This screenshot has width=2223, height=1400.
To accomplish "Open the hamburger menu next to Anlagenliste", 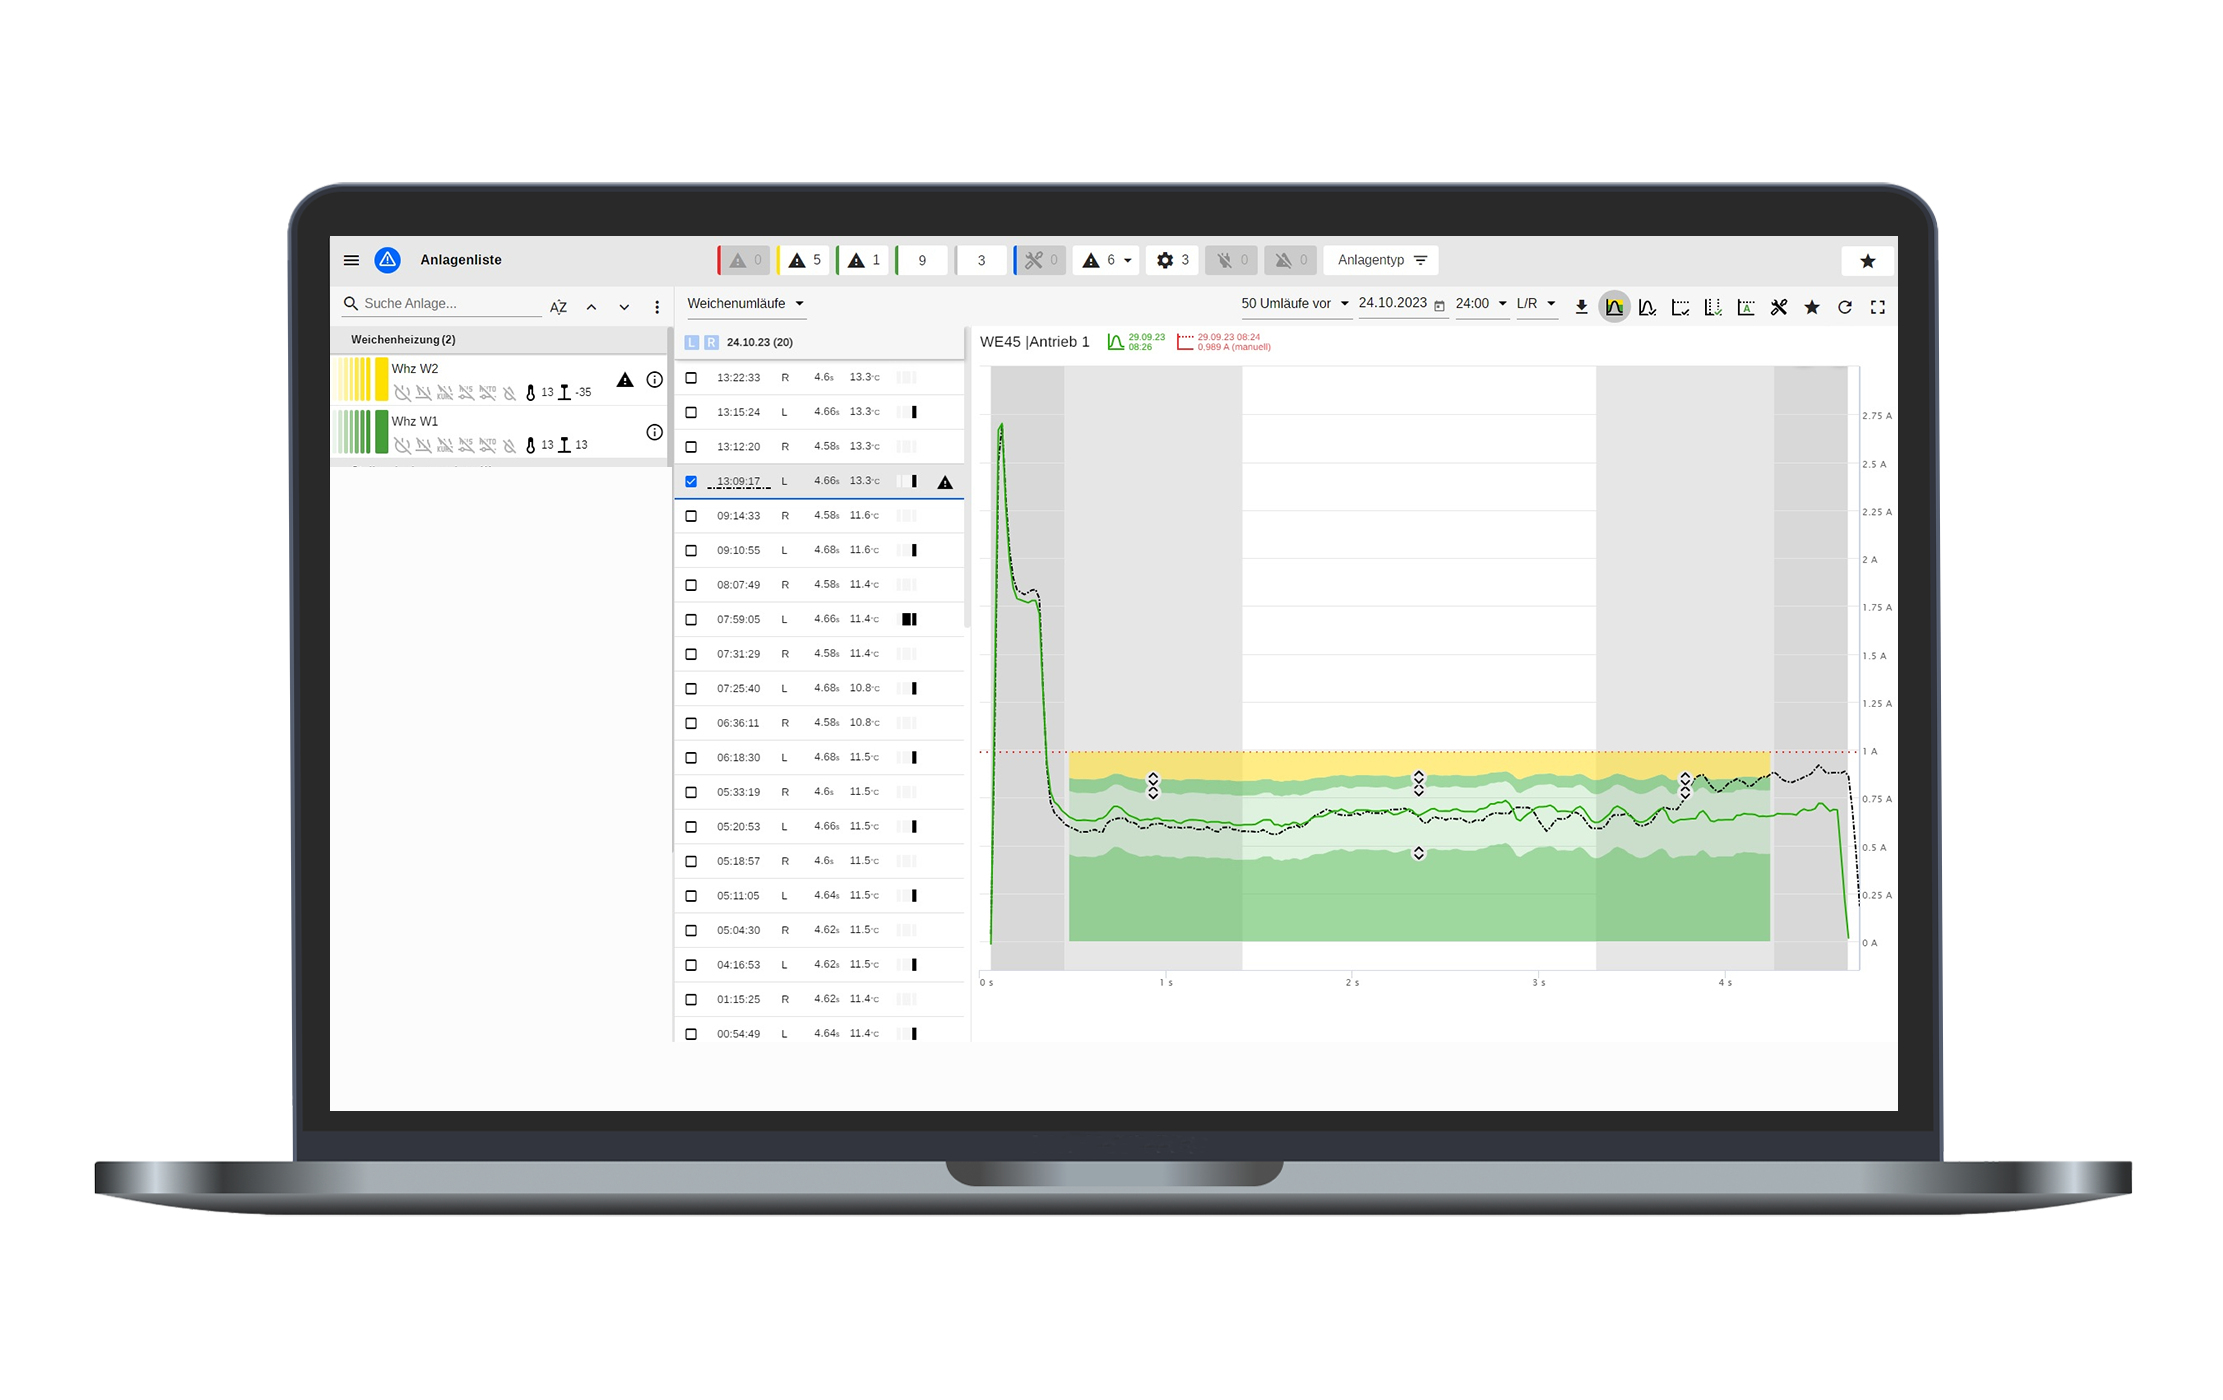I will click(x=351, y=259).
